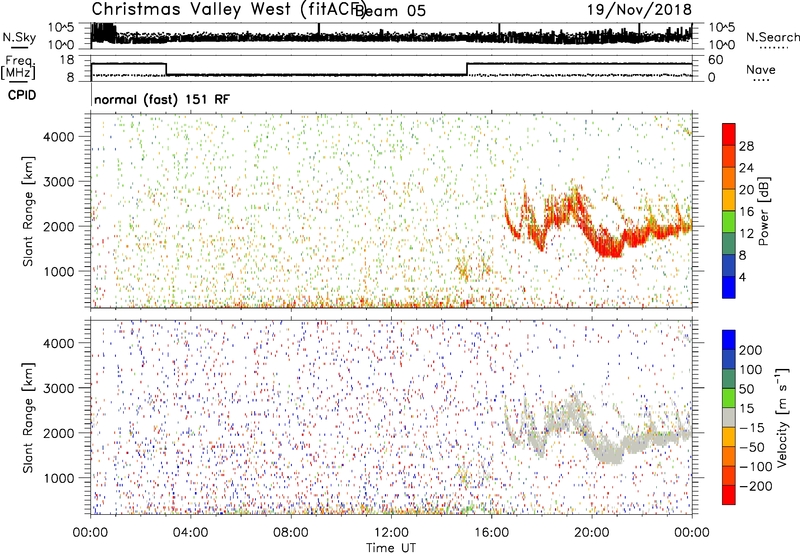Image resolution: width=800 pixels, height=554 pixels.
Task: Click the '200' tick on the velocity scale
Action: 751,350
